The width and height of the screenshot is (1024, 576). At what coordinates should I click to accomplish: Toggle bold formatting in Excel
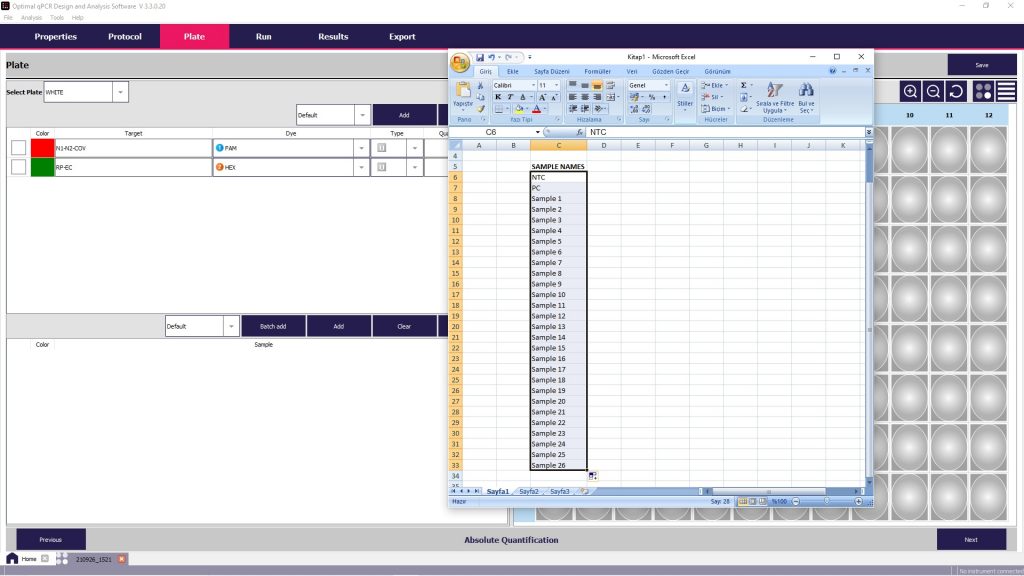[498, 97]
